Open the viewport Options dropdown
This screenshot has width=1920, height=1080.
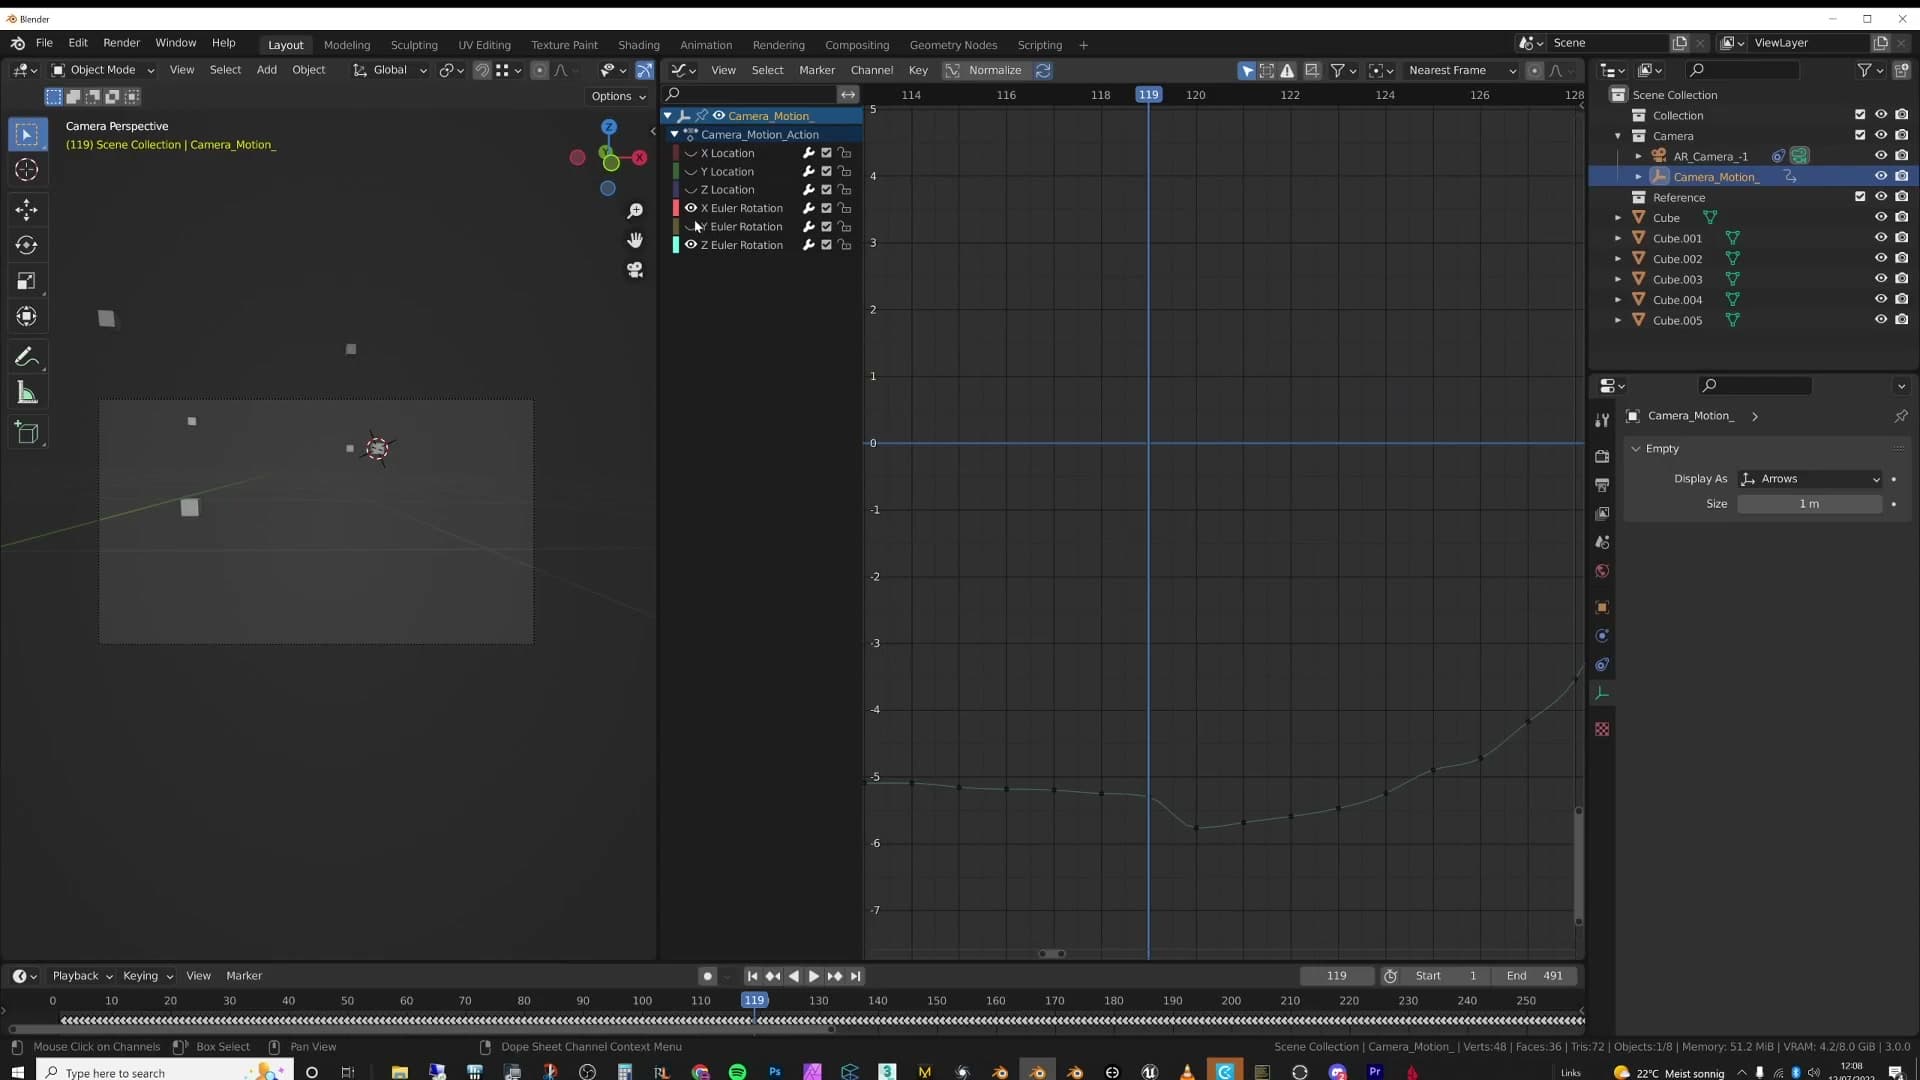pos(618,96)
